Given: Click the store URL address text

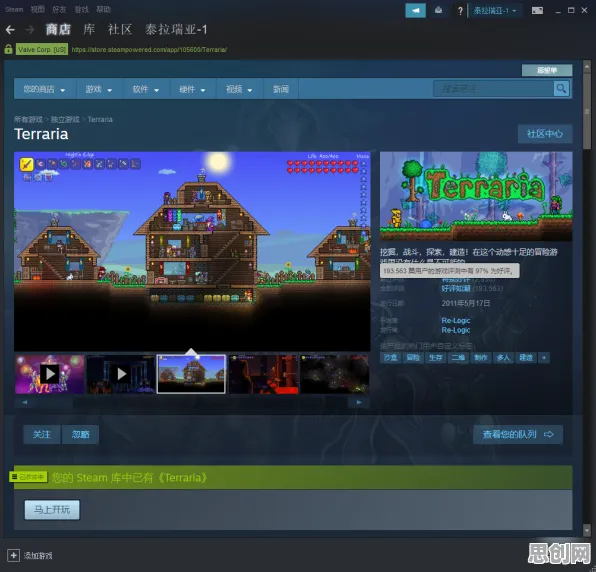Looking at the screenshot, I should (x=149, y=50).
